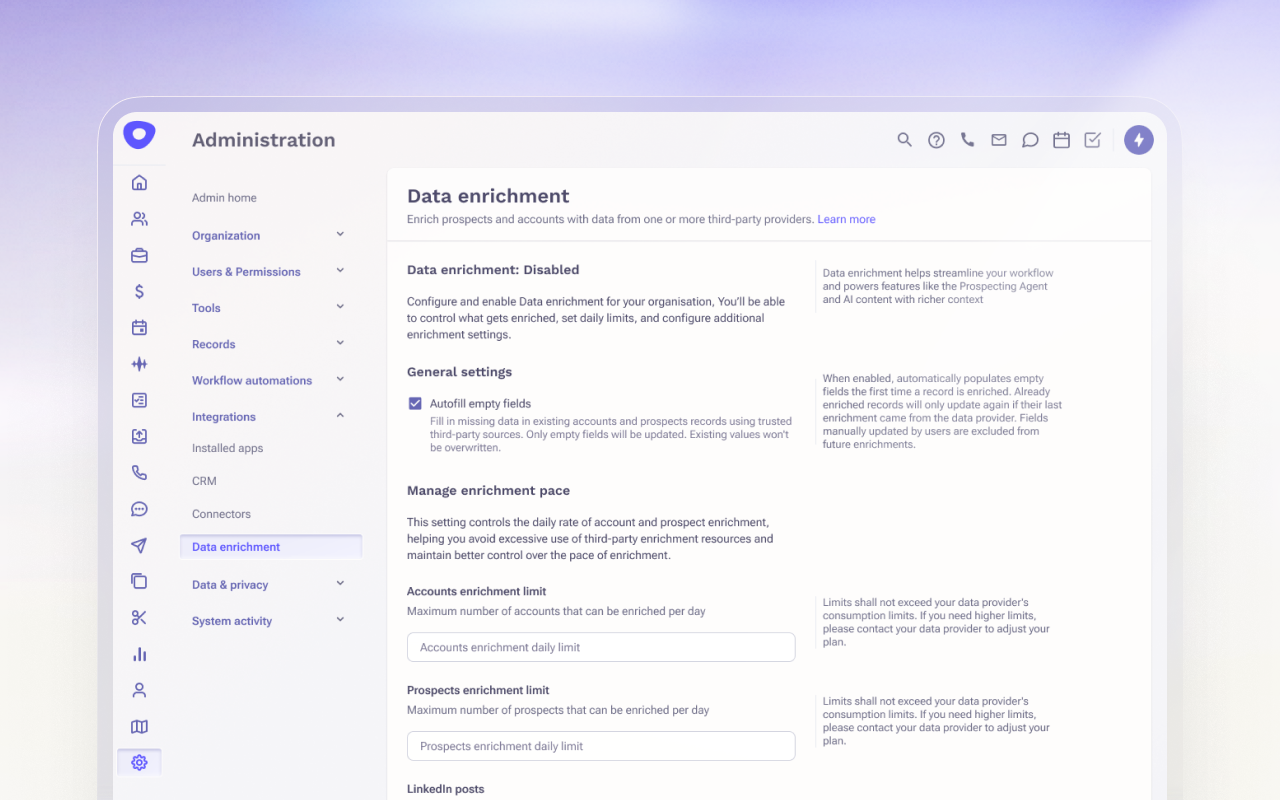Click into Prospects enrichment daily limit field
Screen dimensions: 1280x800
pos(601,746)
